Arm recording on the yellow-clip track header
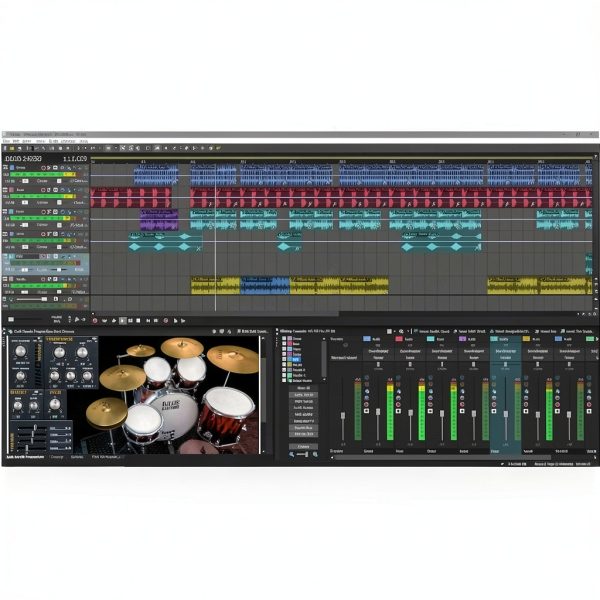The width and height of the screenshot is (600, 600). pos(43,279)
